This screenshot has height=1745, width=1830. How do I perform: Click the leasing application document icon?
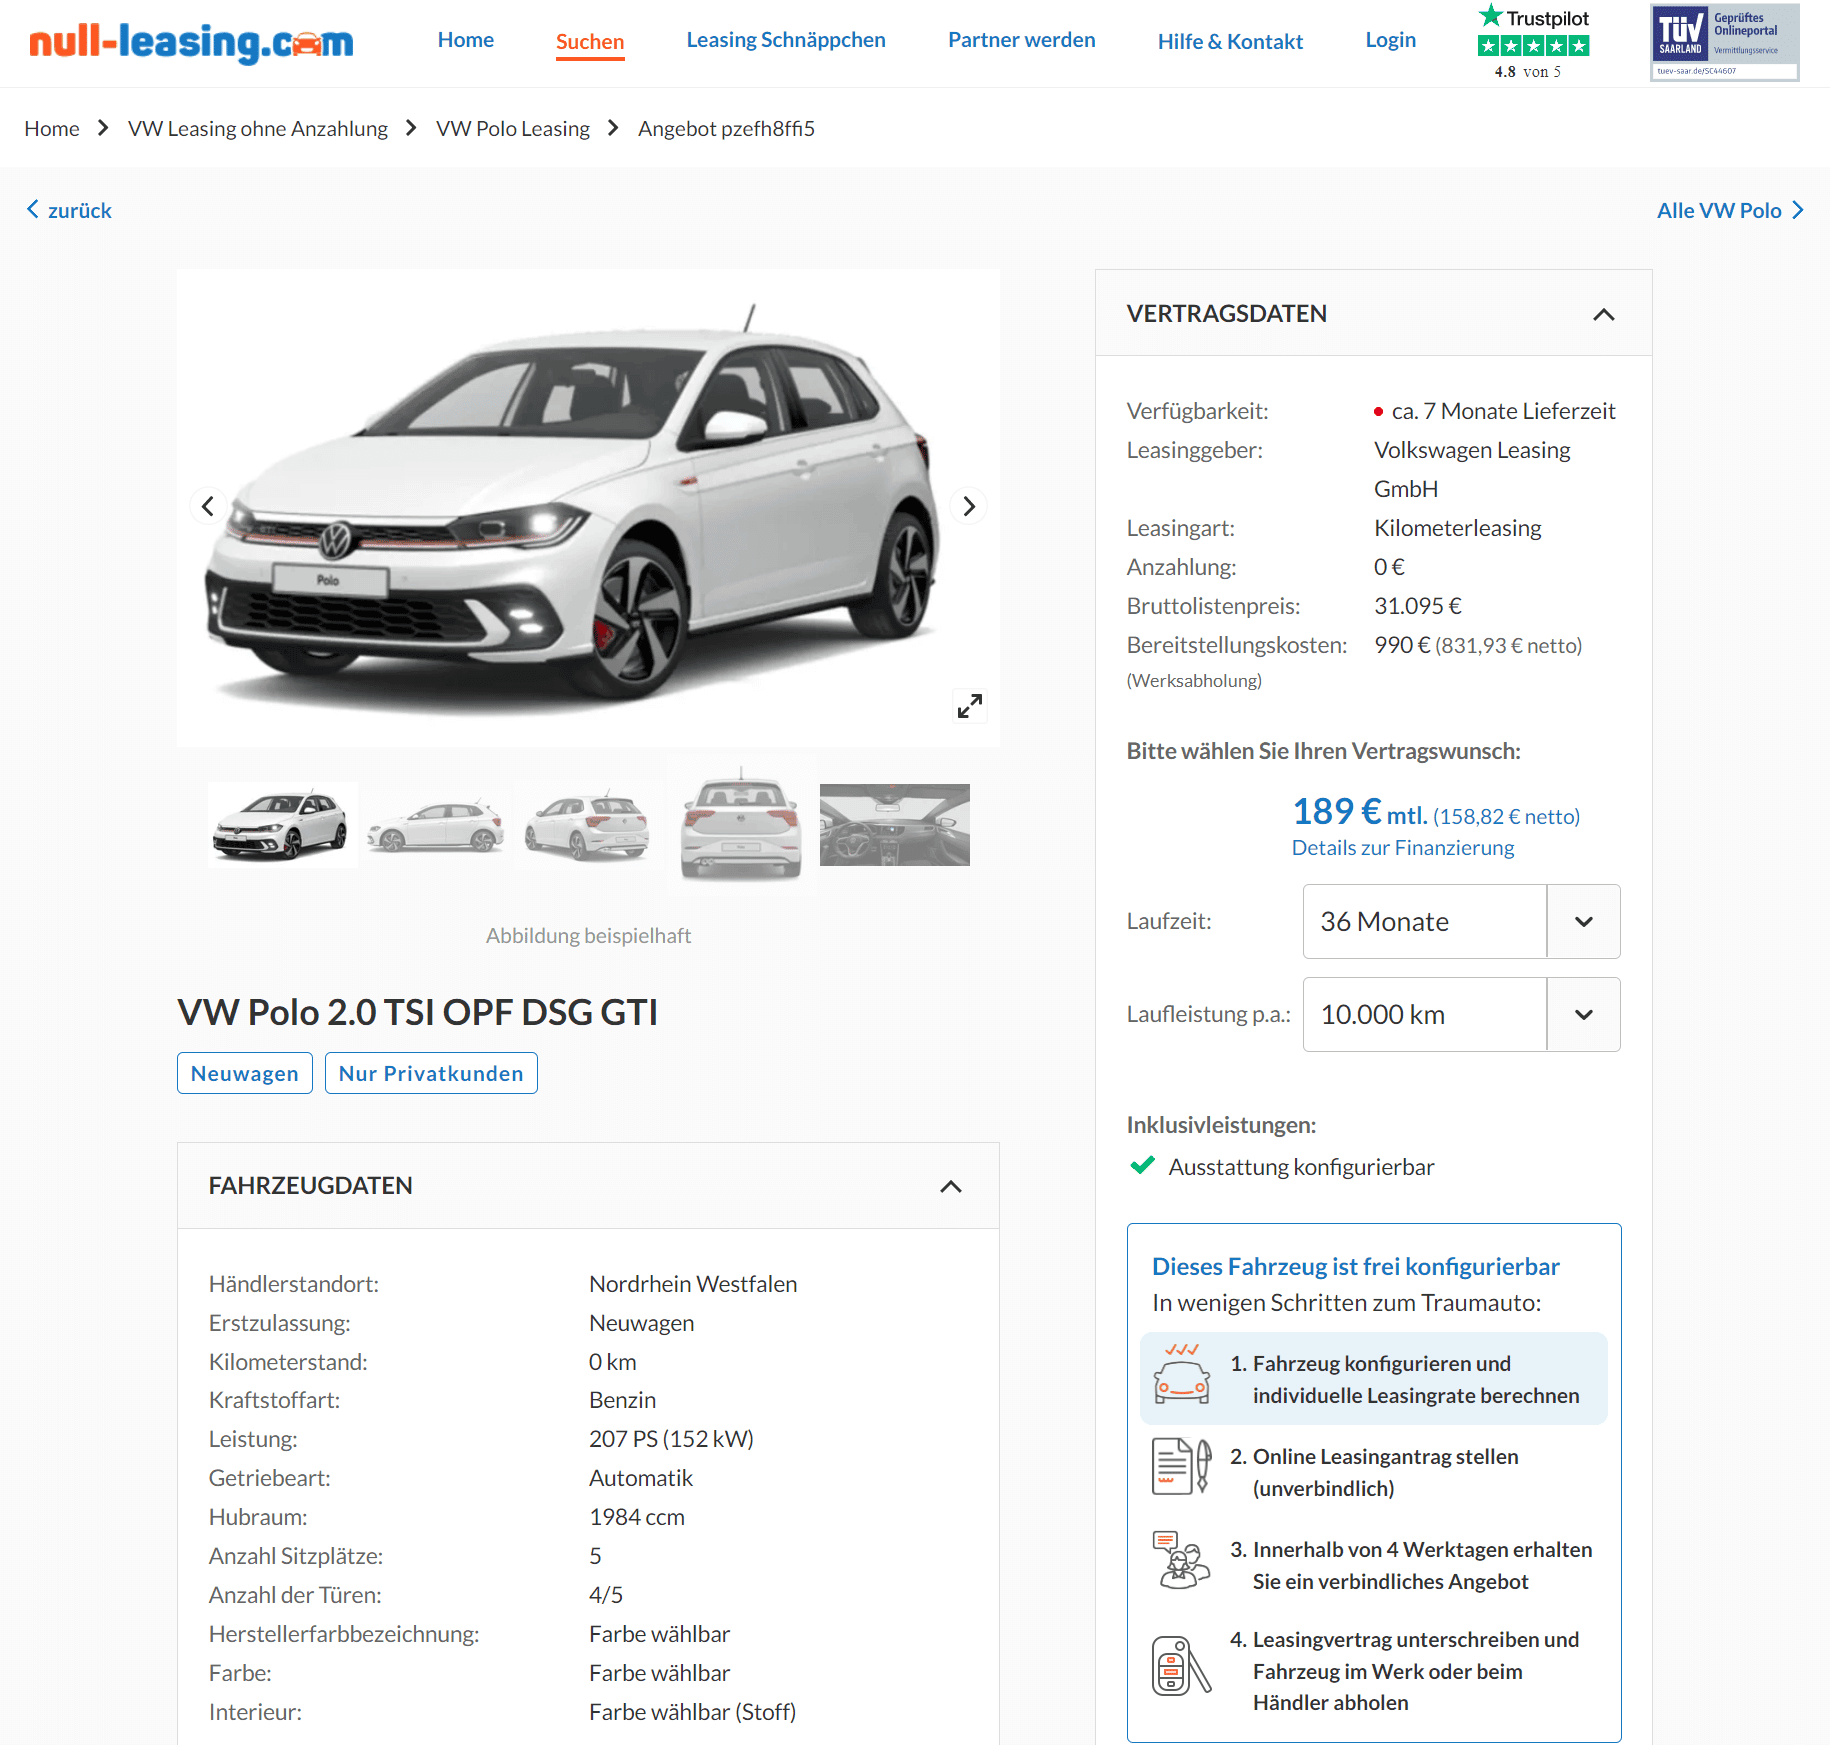coord(1182,1466)
